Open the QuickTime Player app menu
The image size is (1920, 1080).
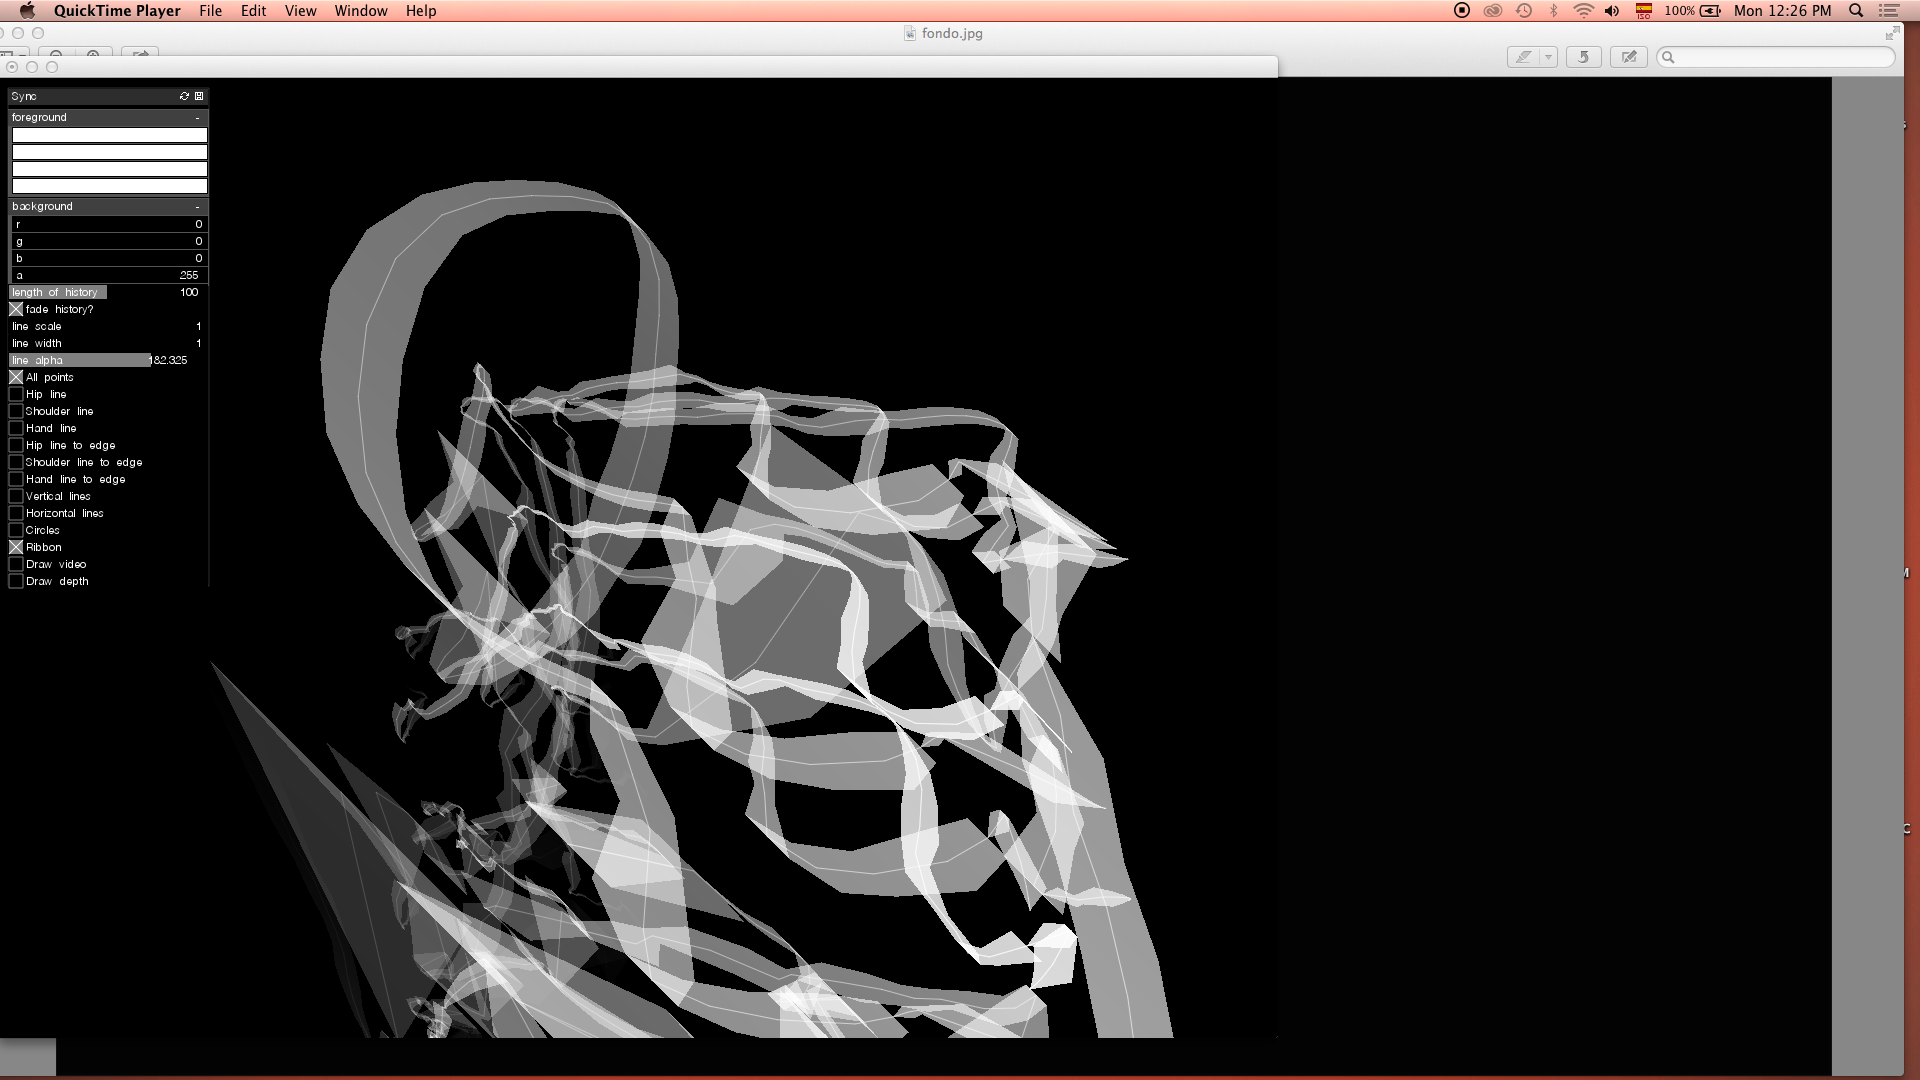pos(117,11)
